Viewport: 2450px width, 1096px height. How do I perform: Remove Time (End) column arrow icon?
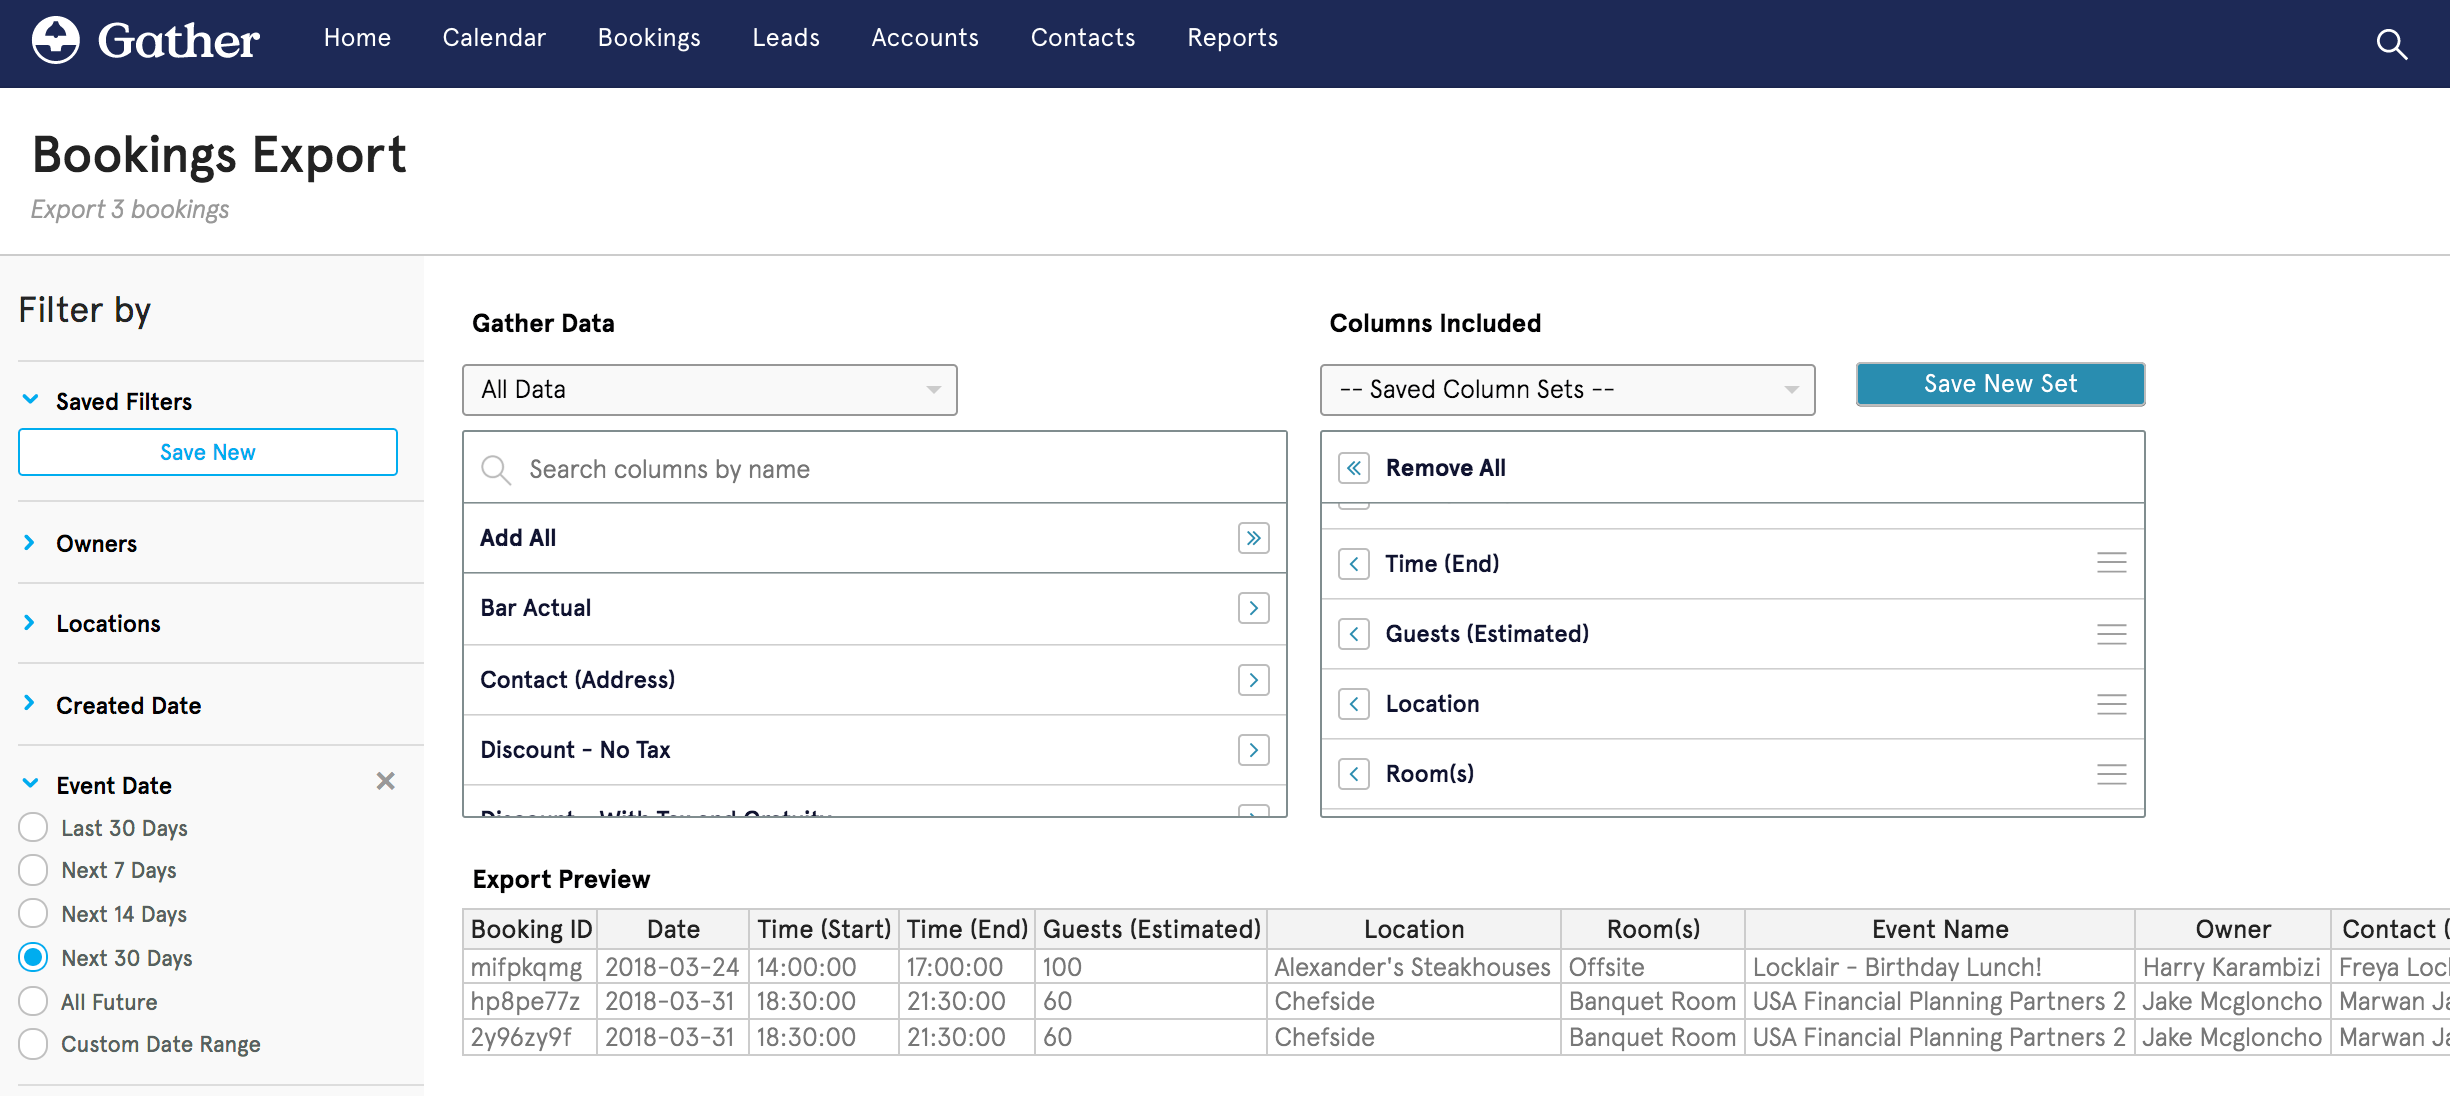click(x=1354, y=564)
